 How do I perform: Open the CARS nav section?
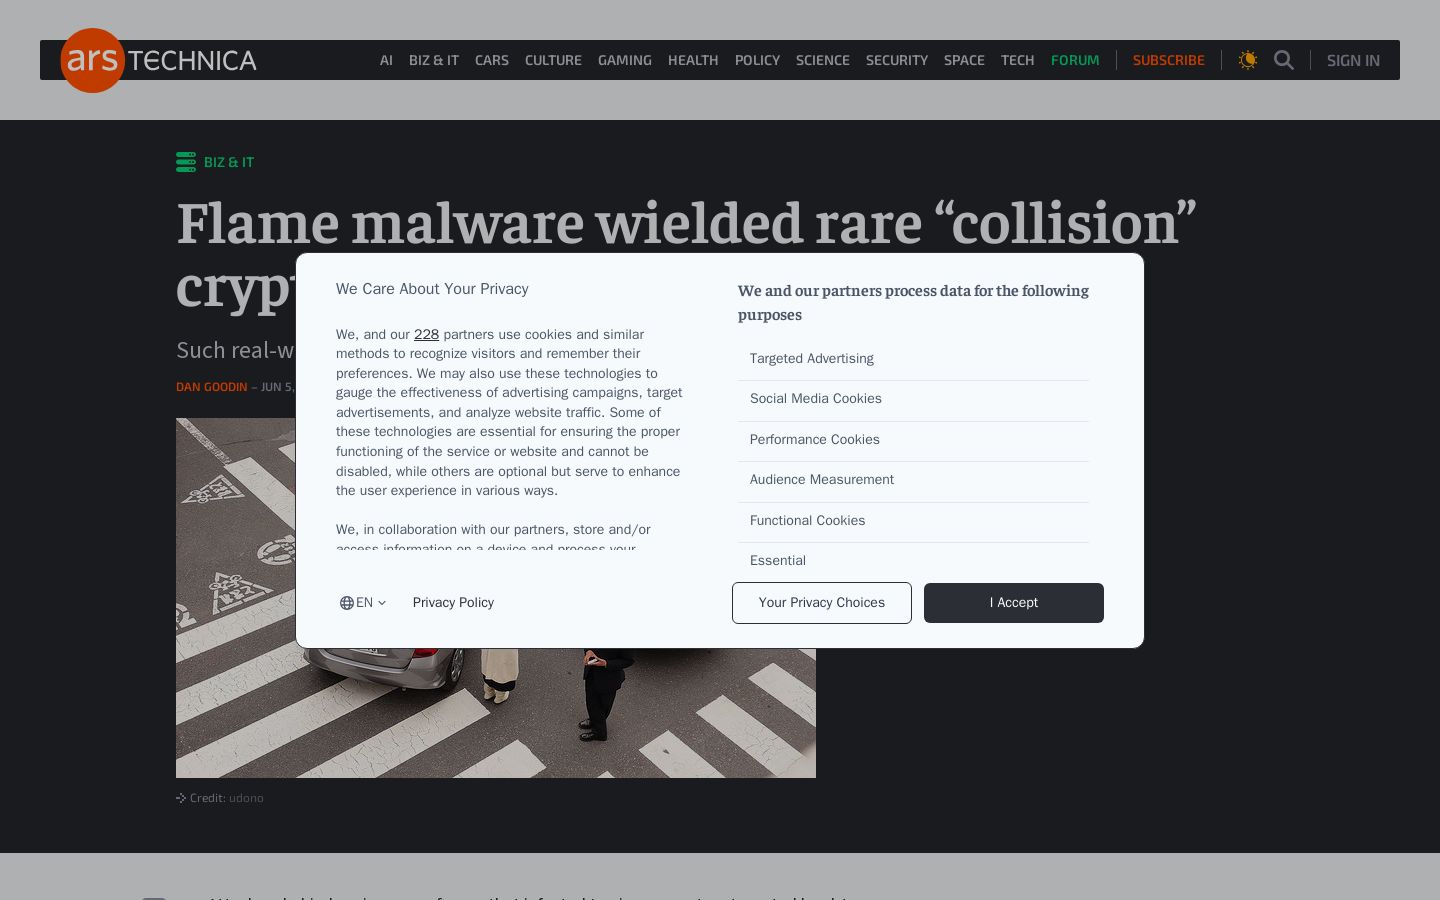[492, 60]
